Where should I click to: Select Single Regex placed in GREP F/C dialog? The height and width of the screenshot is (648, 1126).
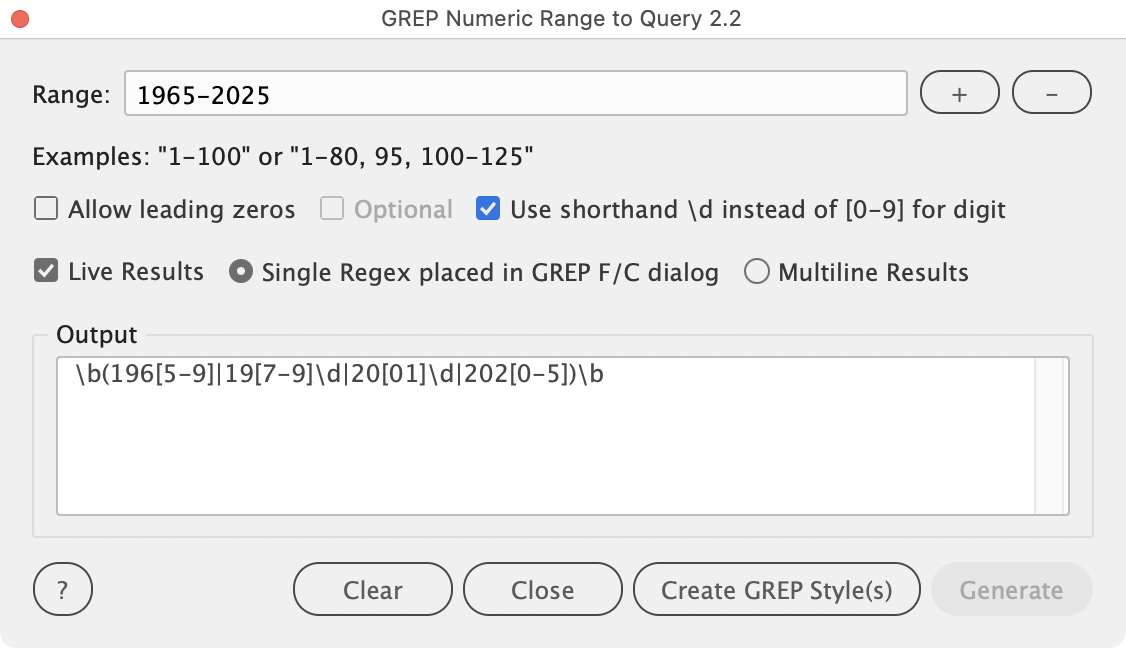click(240, 272)
